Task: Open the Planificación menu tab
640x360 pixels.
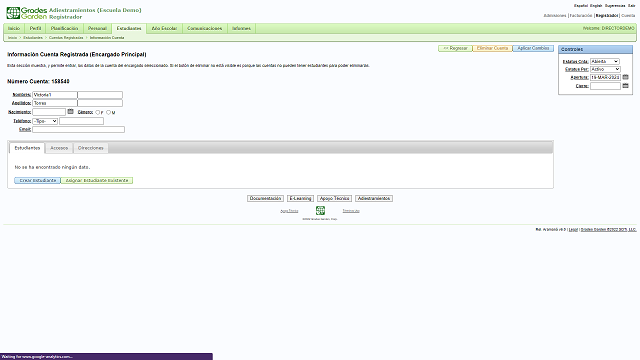Action: (x=64, y=29)
